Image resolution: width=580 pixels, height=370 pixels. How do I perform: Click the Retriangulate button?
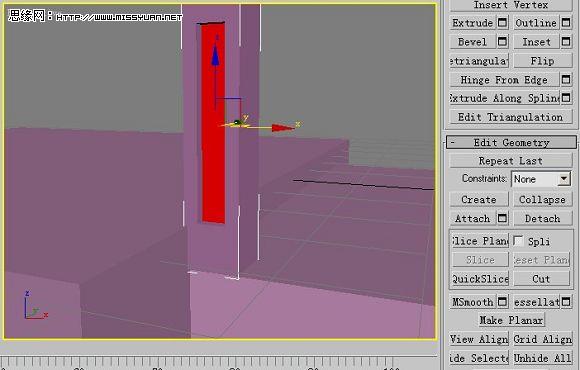pos(479,61)
